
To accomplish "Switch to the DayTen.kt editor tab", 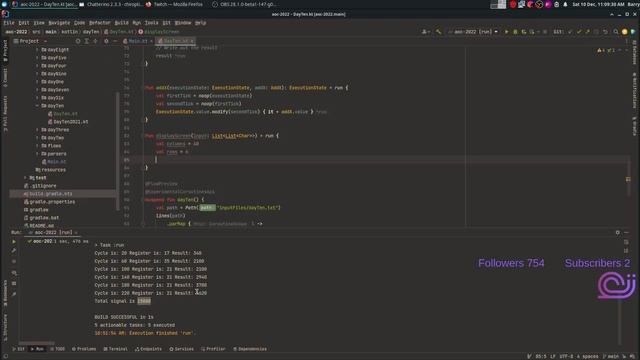I will click(x=176, y=41).
